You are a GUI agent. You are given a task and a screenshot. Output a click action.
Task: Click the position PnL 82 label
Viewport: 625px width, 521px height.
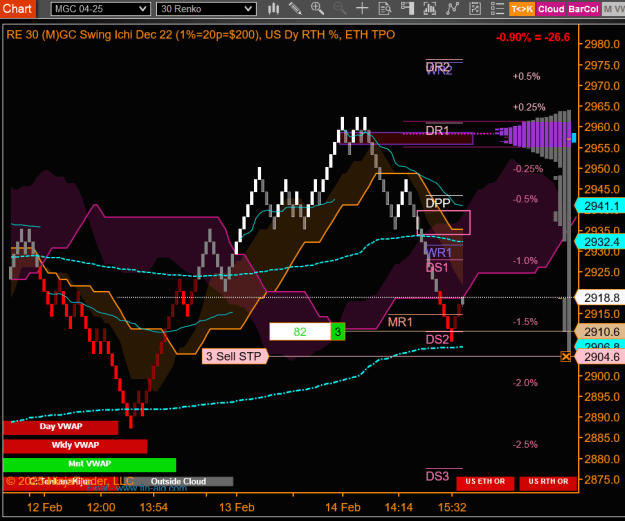300,332
